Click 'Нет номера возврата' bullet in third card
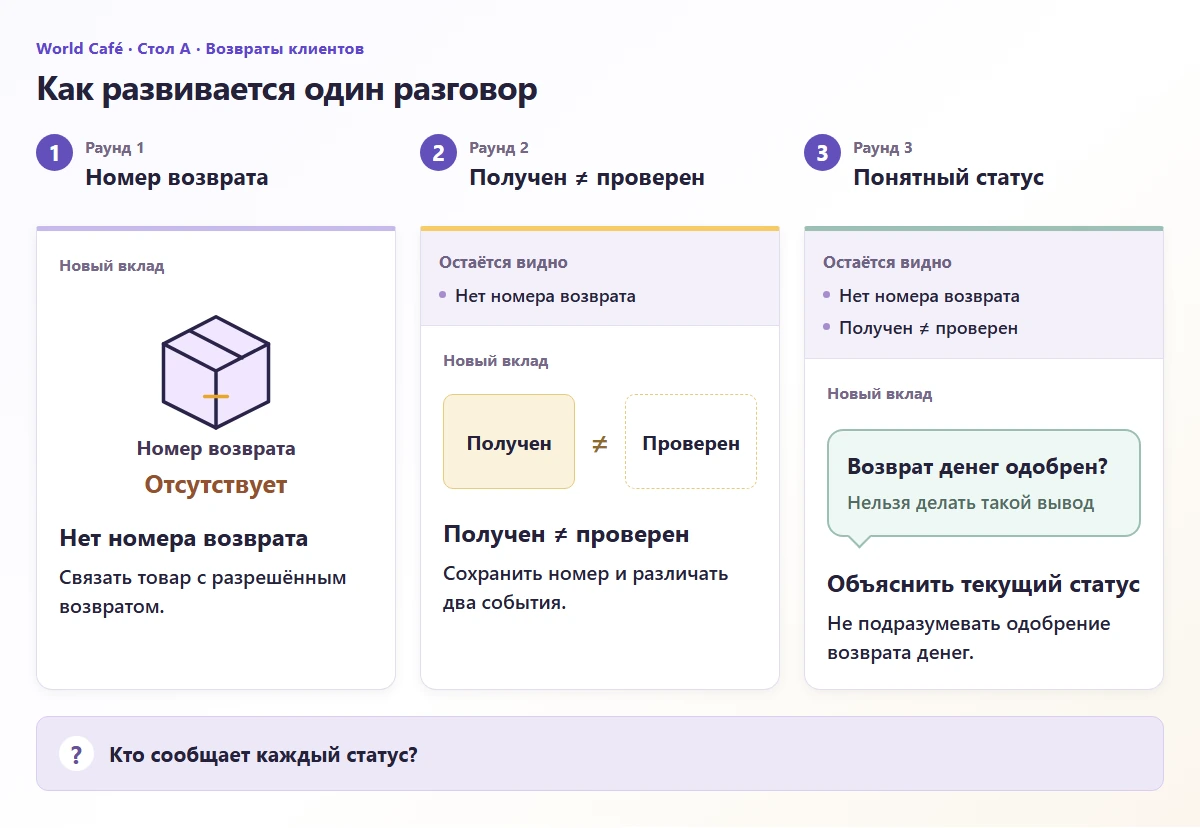The width and height of the screenshot is (1200, 828). pyautogui.click(x=929, y=296)
